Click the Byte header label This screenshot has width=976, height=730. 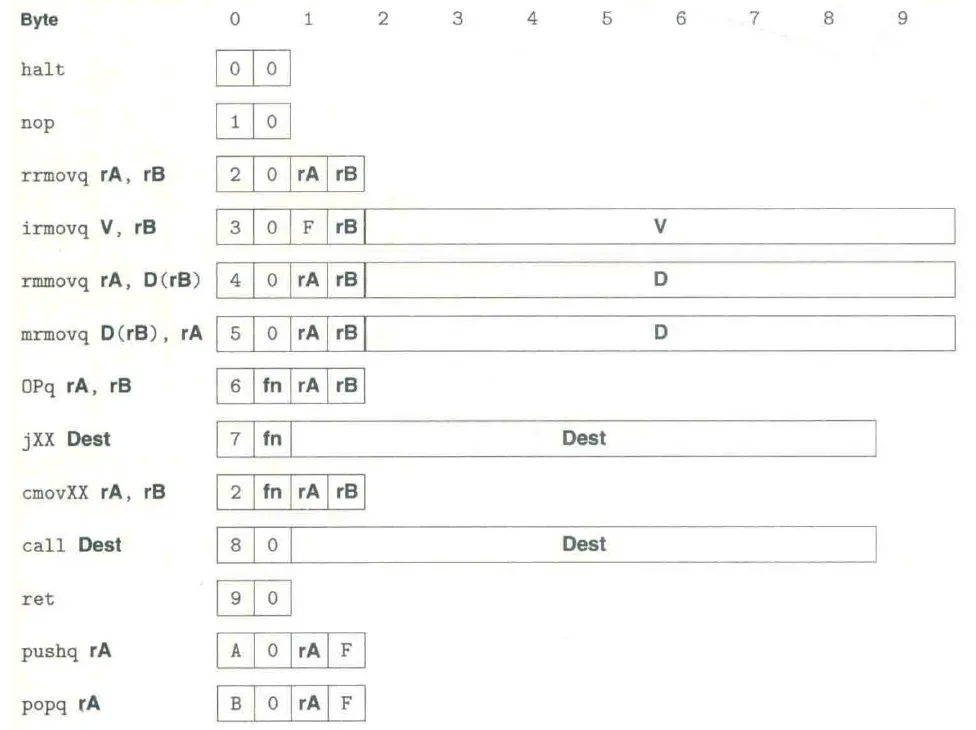[39, 19]
